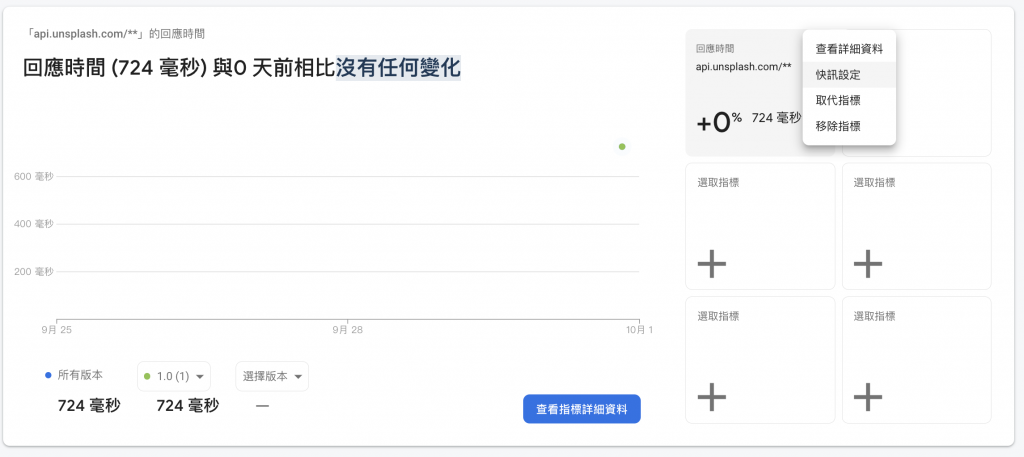This screenshot has width=1024, height=457.
Task: Click the 所有版本 legend label
Action: pyautogui.click(x=81, y=375)
